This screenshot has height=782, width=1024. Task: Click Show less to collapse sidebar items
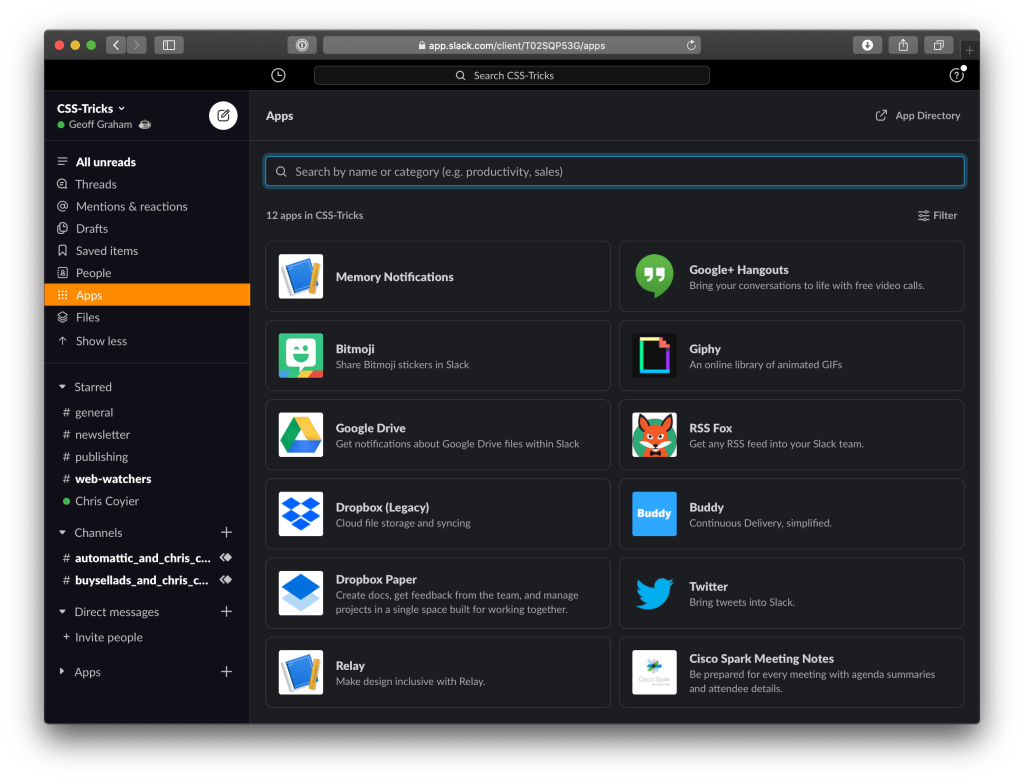tap(101, 341)
